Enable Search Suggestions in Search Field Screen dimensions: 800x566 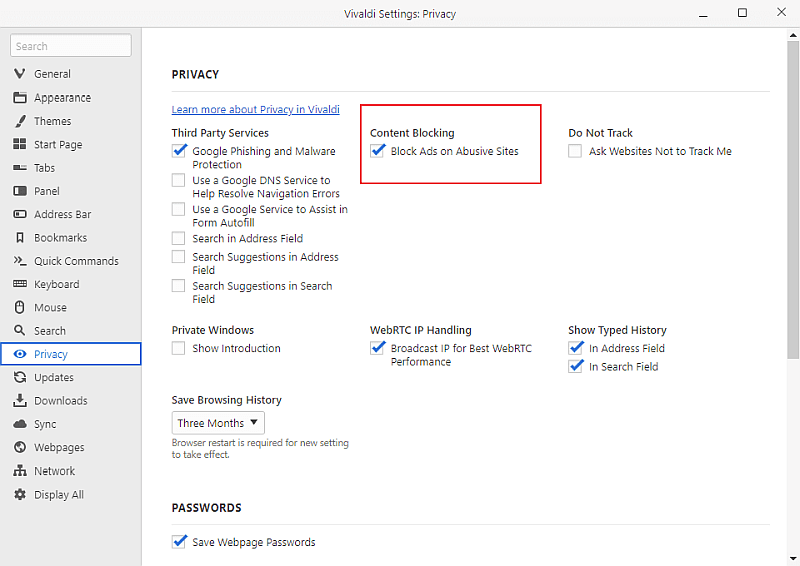click(179, 286)
